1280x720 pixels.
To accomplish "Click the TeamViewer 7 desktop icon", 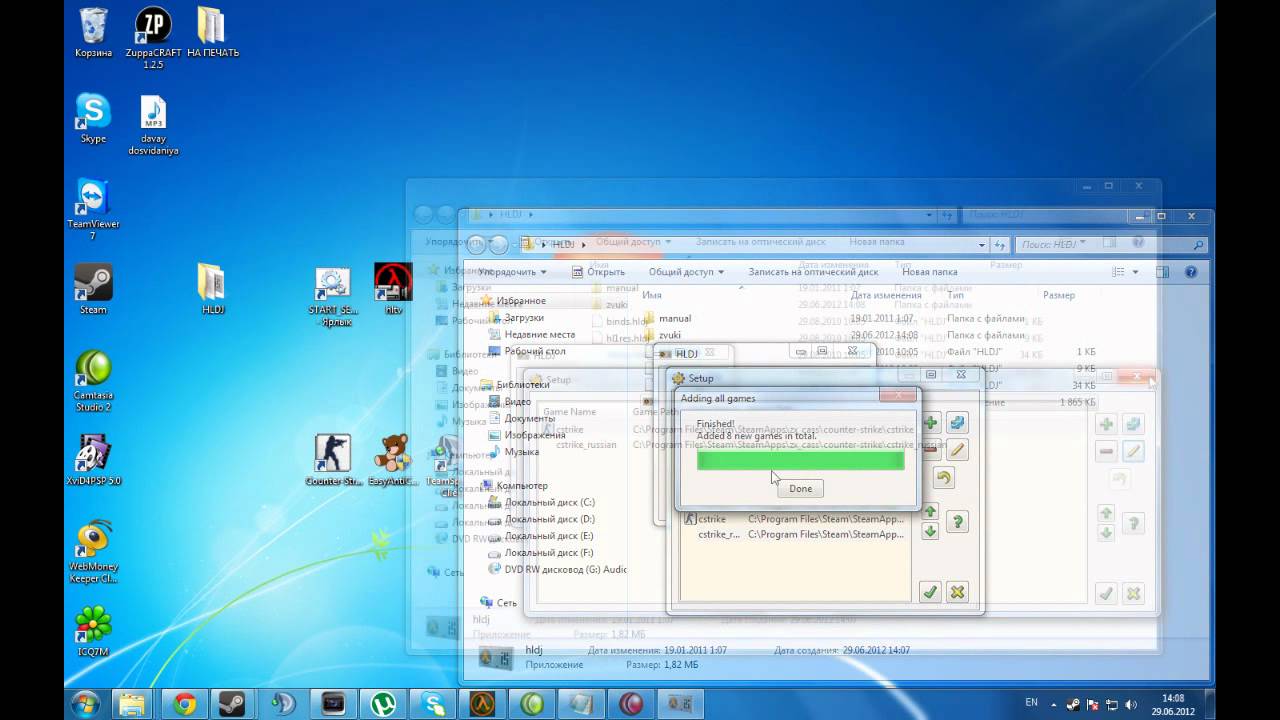I will 93,210.
